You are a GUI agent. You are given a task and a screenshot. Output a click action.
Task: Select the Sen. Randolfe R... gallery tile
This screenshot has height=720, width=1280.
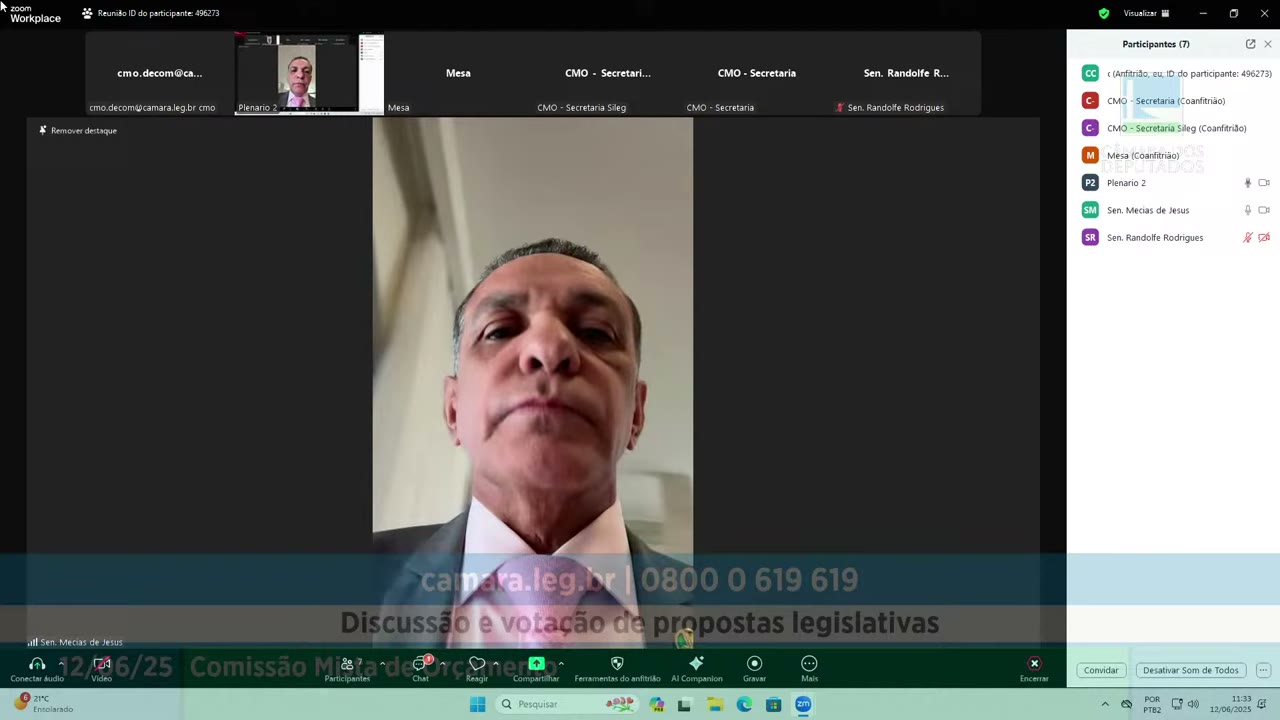click(906, 74)
